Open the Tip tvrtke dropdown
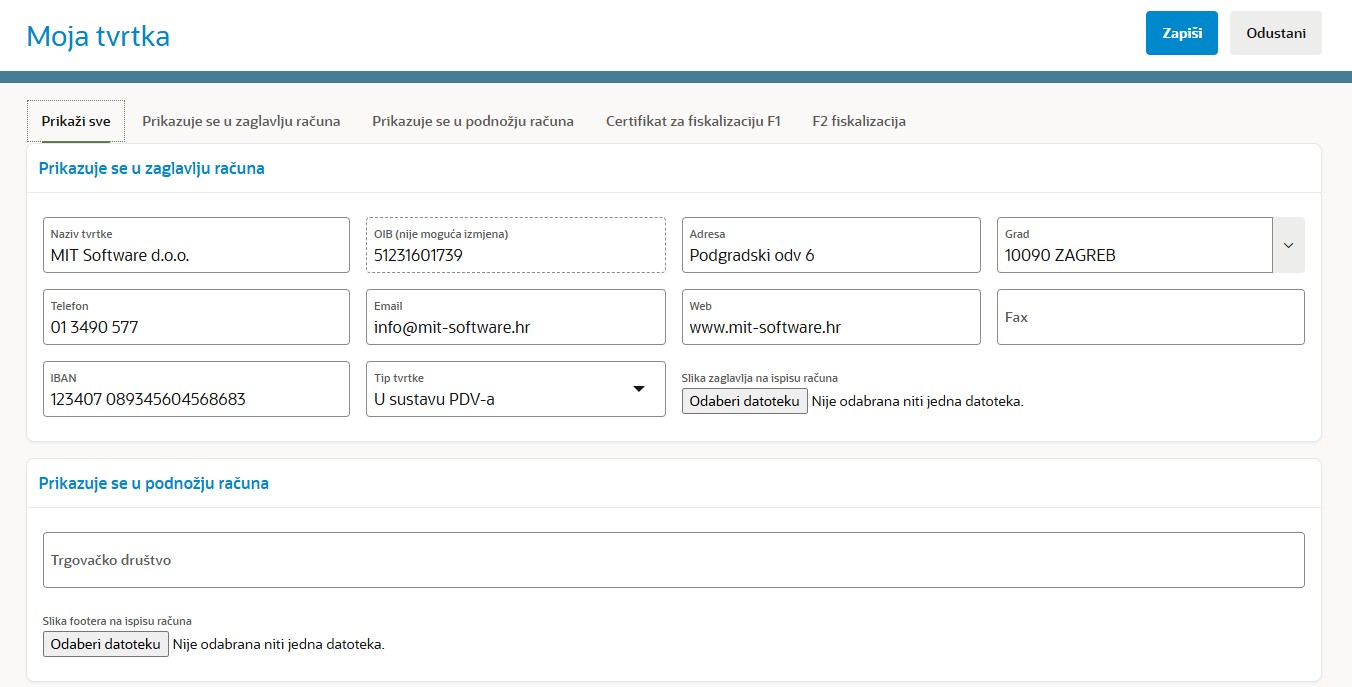The height and width of the screenshot is (687, 1352). pos(515,389)
